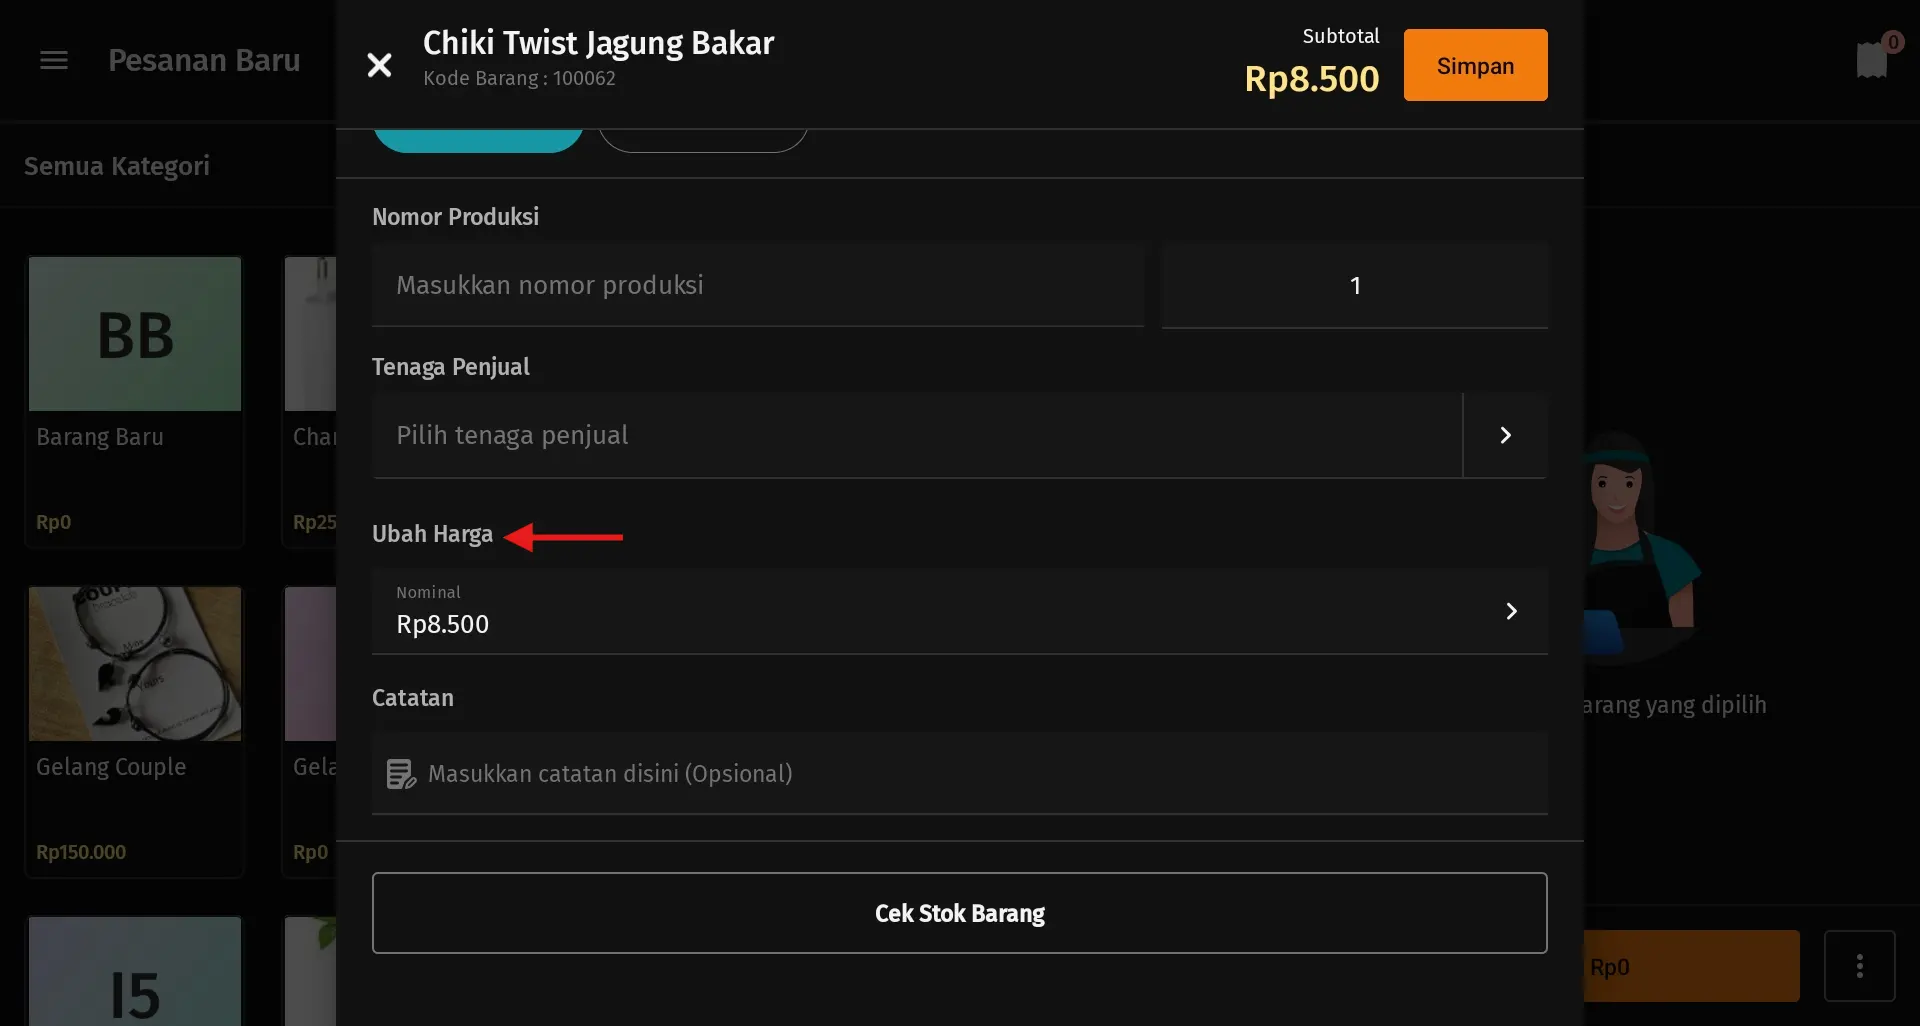Open the three-dot options menu at bottom right
Viewport: 1920px width, 1026px height.
(1861, 965)
